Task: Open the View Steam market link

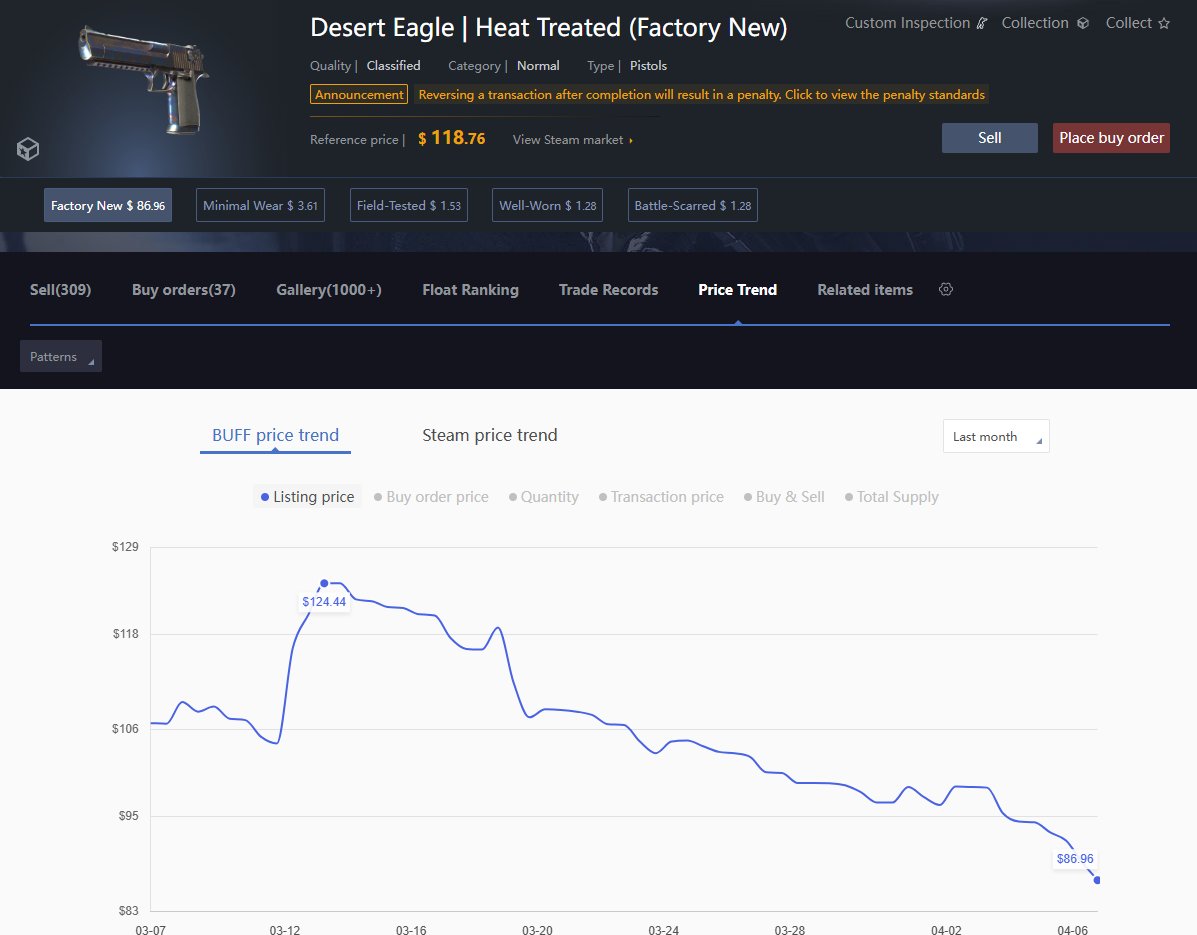Action: tap(573, 140)
